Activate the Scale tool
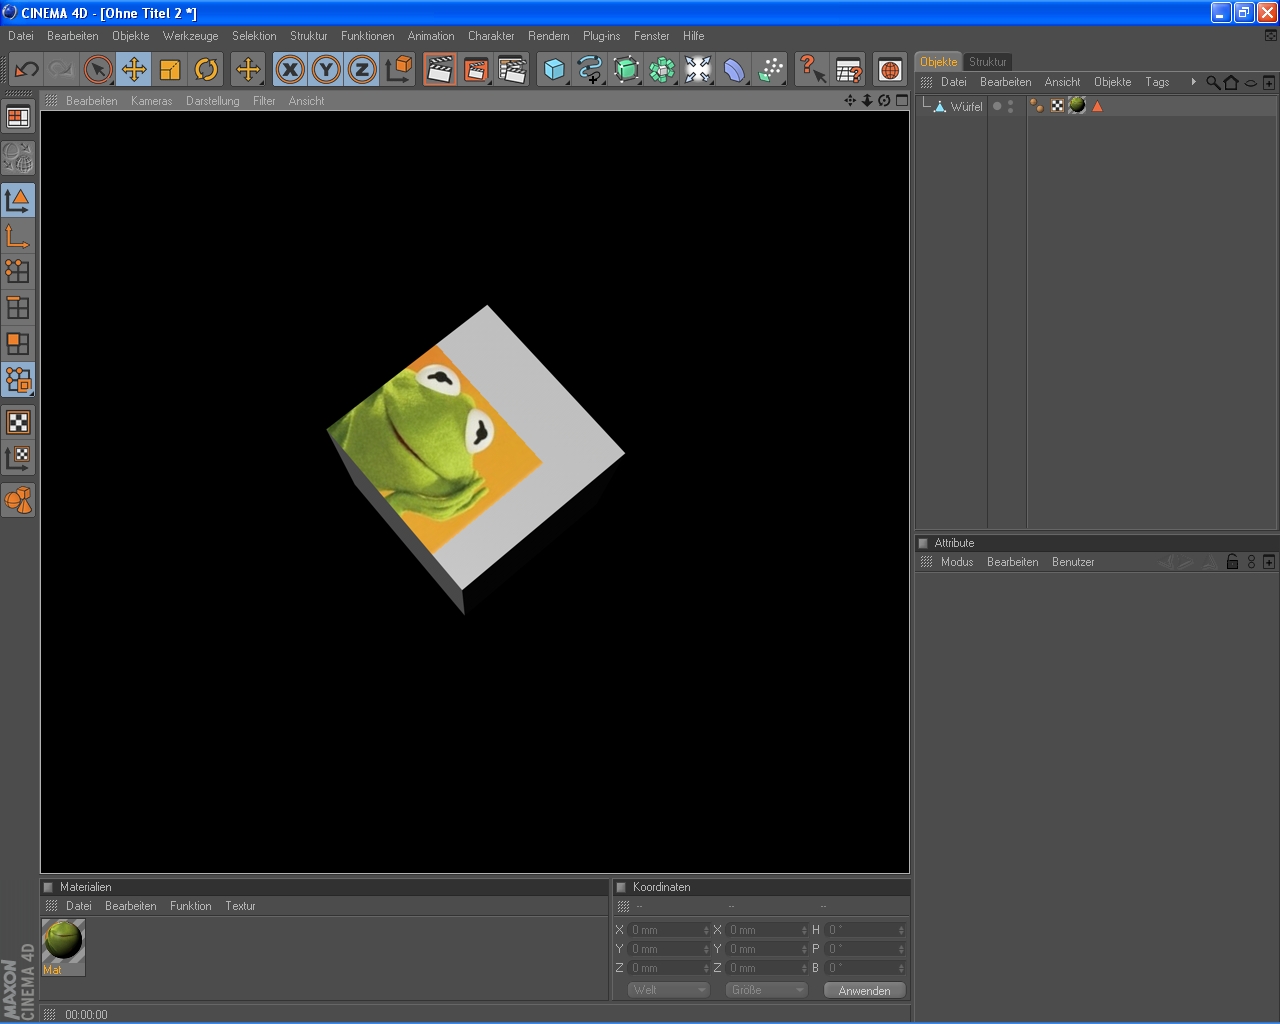This screenshot has height=1024, width=1280. pos(170,70)
